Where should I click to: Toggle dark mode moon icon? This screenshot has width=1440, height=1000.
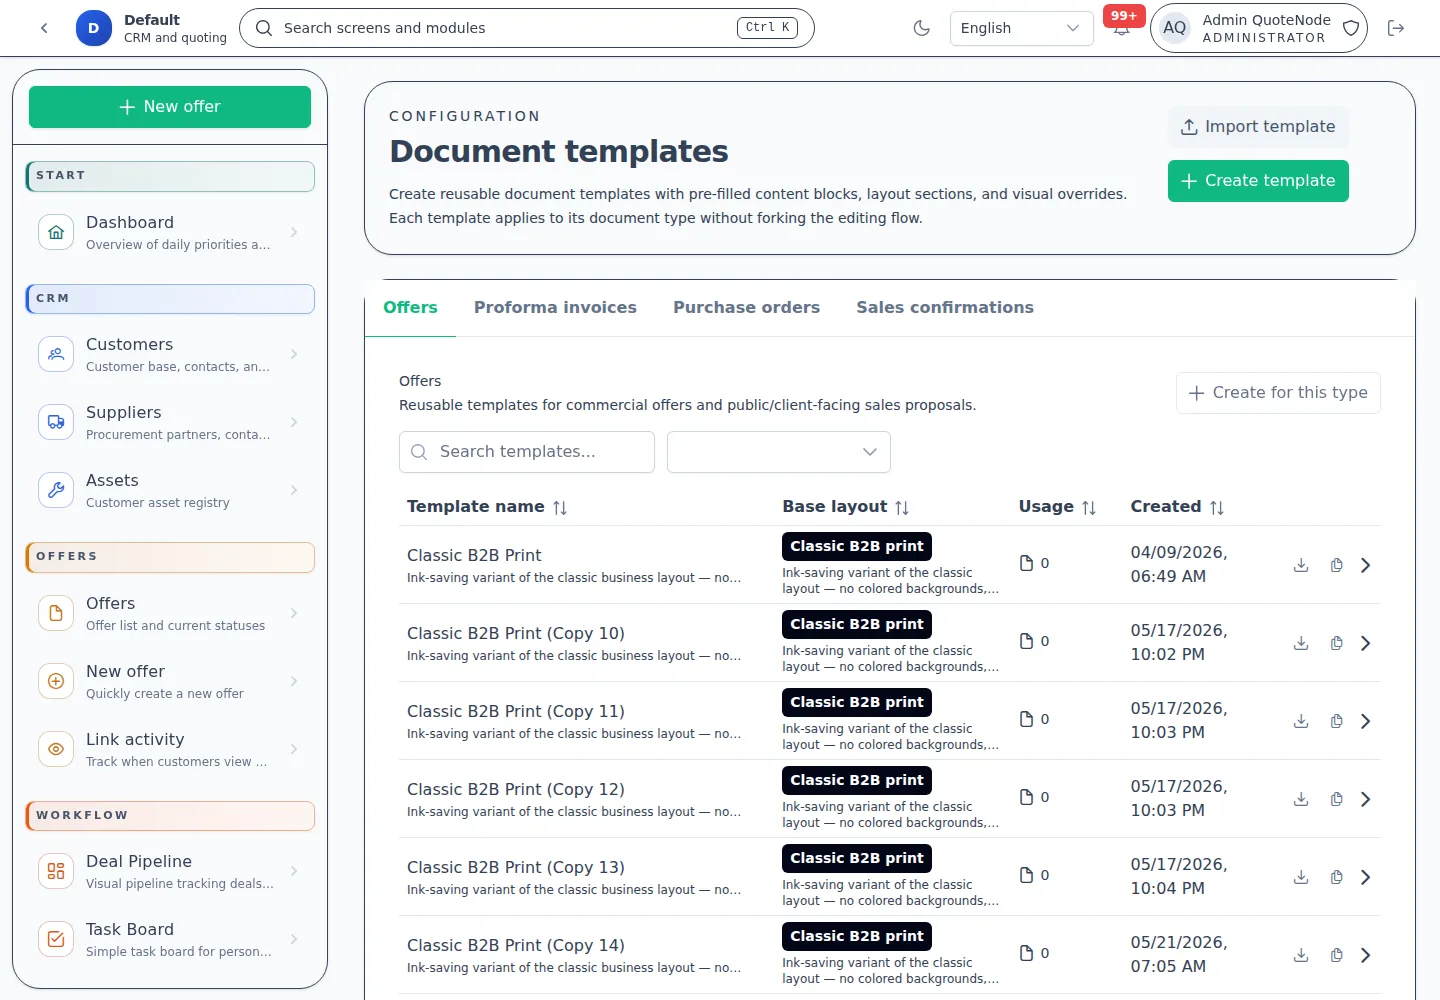point(922,28)
